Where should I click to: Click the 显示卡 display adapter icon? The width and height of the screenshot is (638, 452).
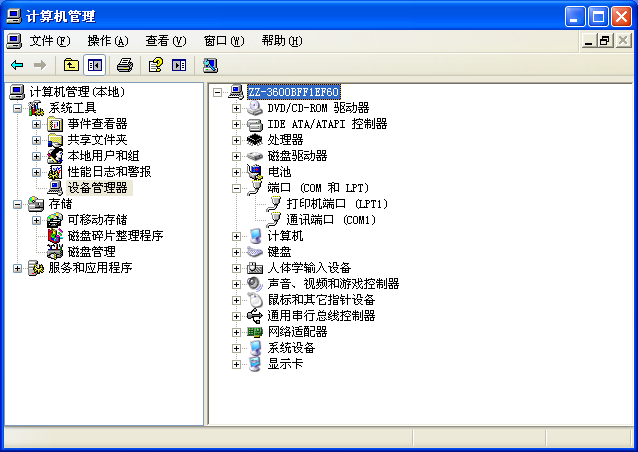(255, 364)
